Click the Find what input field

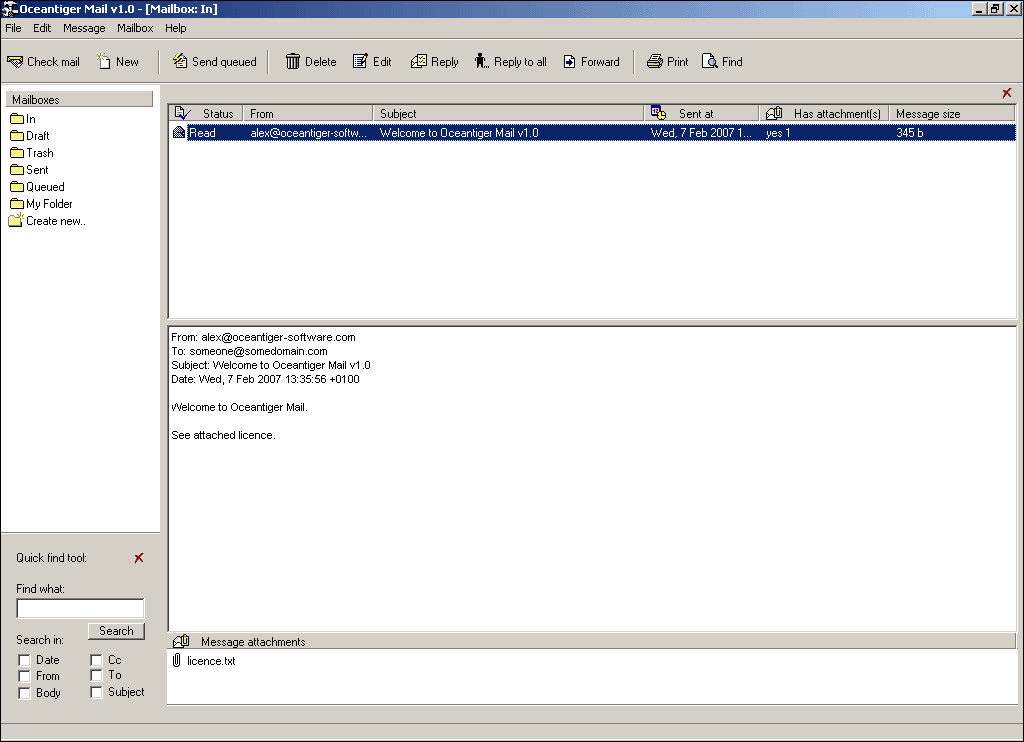tap(80, 608)
